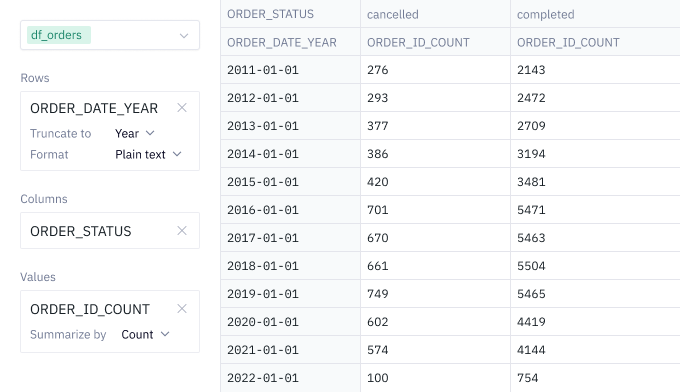Select the 2016-01-01 row cell
The height and width of the screenshot is (392, 680).
pyautogui.click(x=291, y=210)
